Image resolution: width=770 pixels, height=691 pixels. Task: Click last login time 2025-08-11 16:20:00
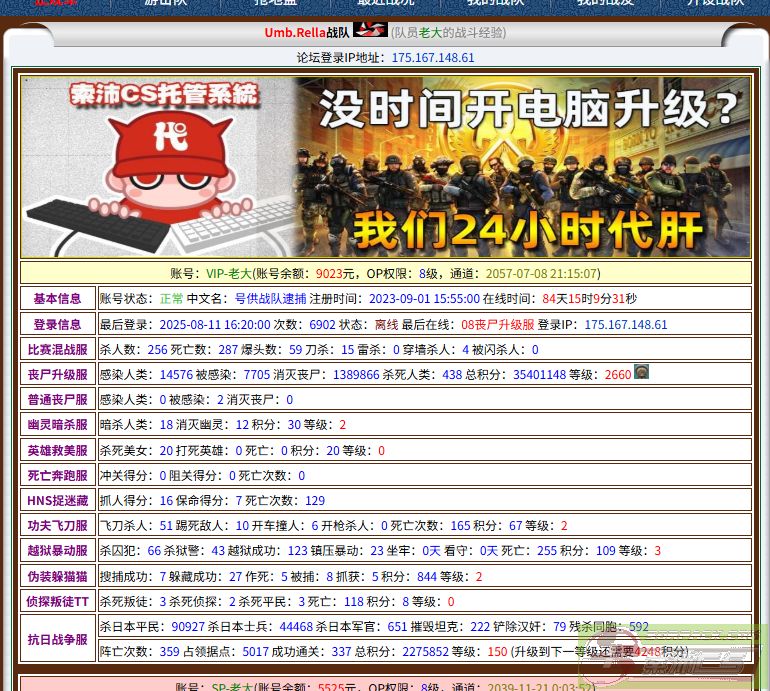(x=215, y=325)
